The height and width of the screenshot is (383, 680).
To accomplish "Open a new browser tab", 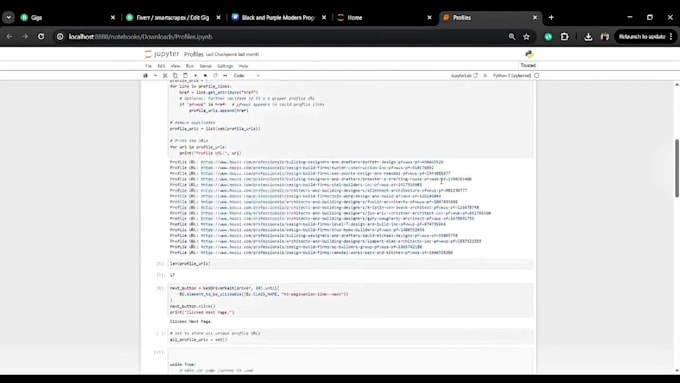I will (x=551, y=17).
